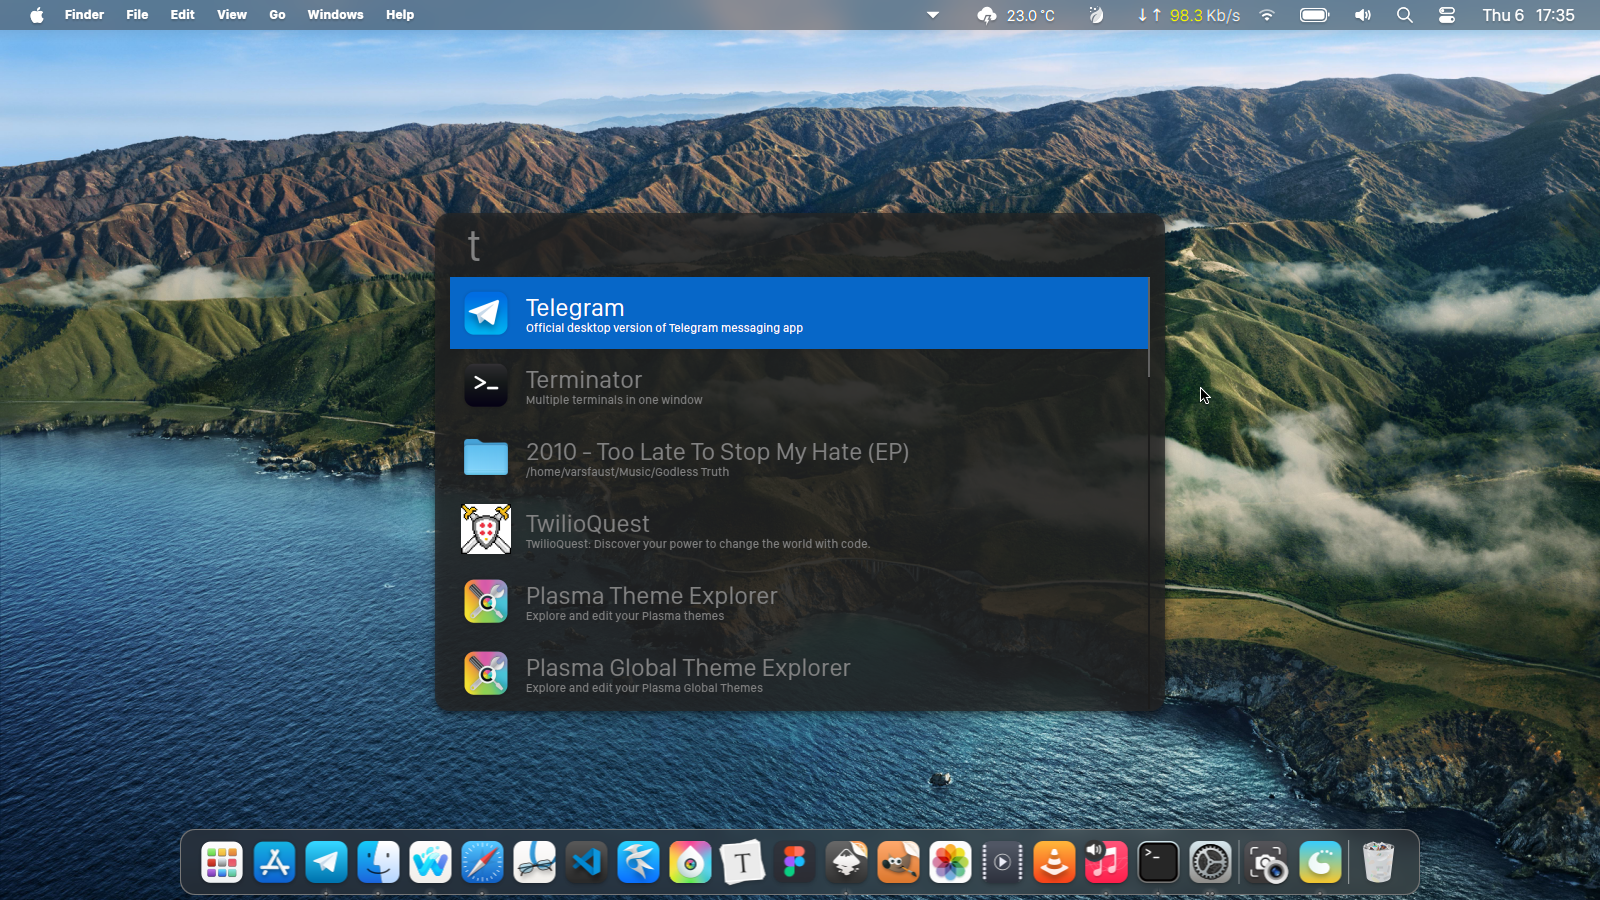Viewport: 1600px width, 900px height.
Task: Click the results list scrollbar
Action: (x=1149, y=328)
